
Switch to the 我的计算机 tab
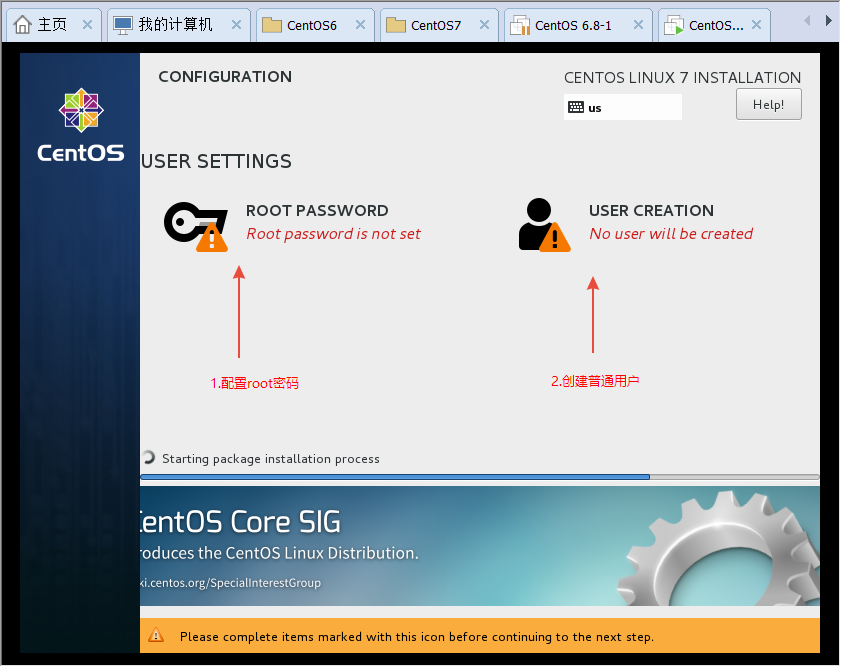[x=179, y=25]
